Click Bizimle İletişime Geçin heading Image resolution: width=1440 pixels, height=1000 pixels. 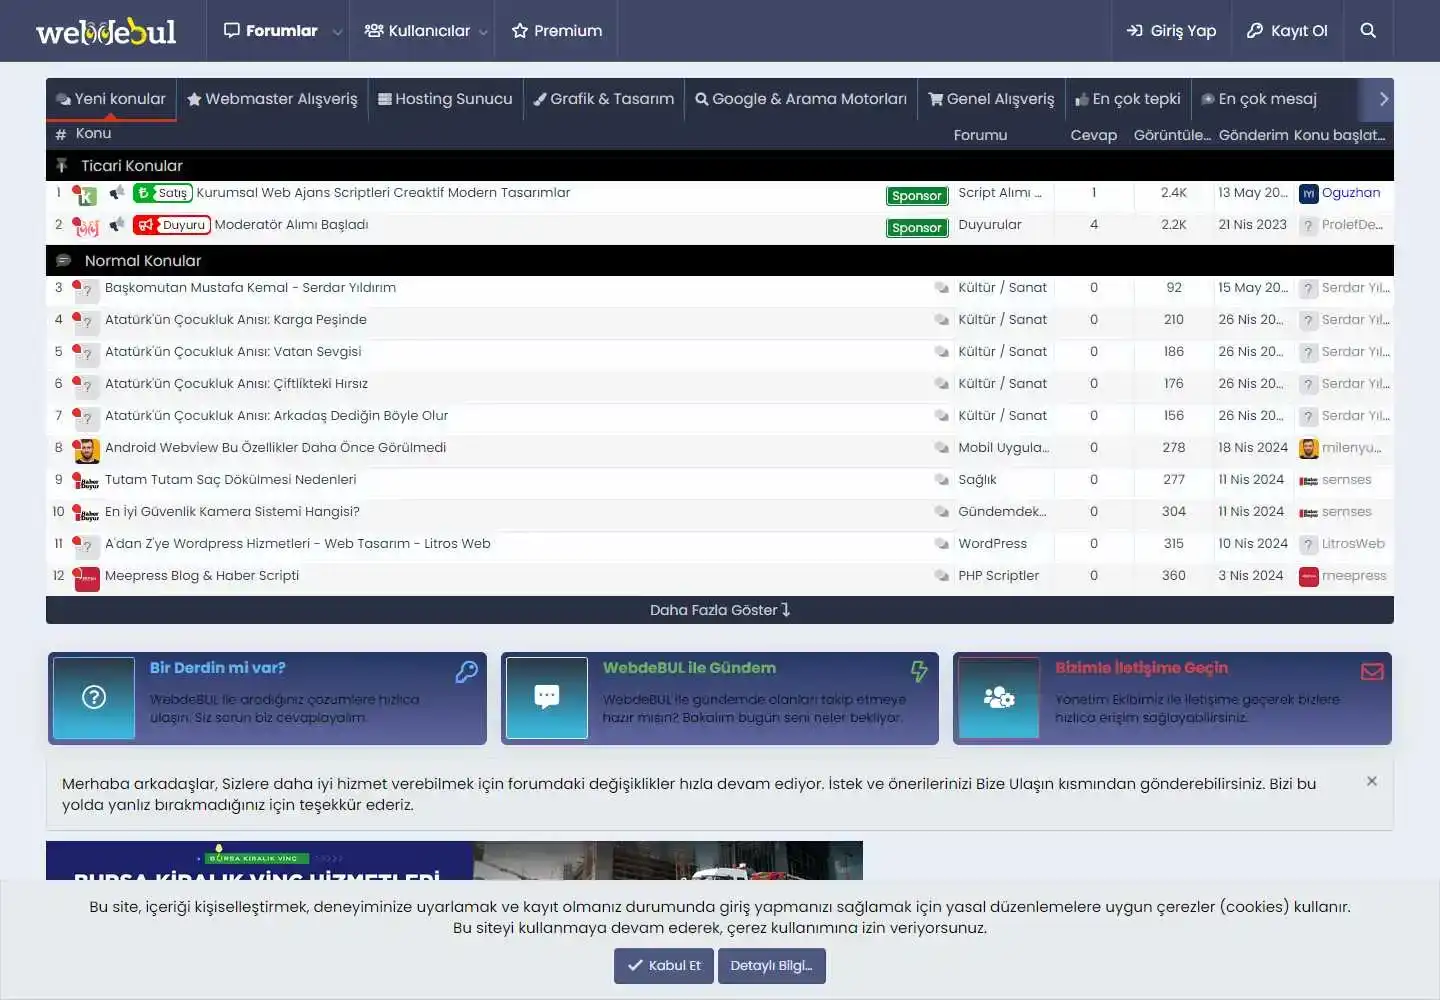point(1142,668)
